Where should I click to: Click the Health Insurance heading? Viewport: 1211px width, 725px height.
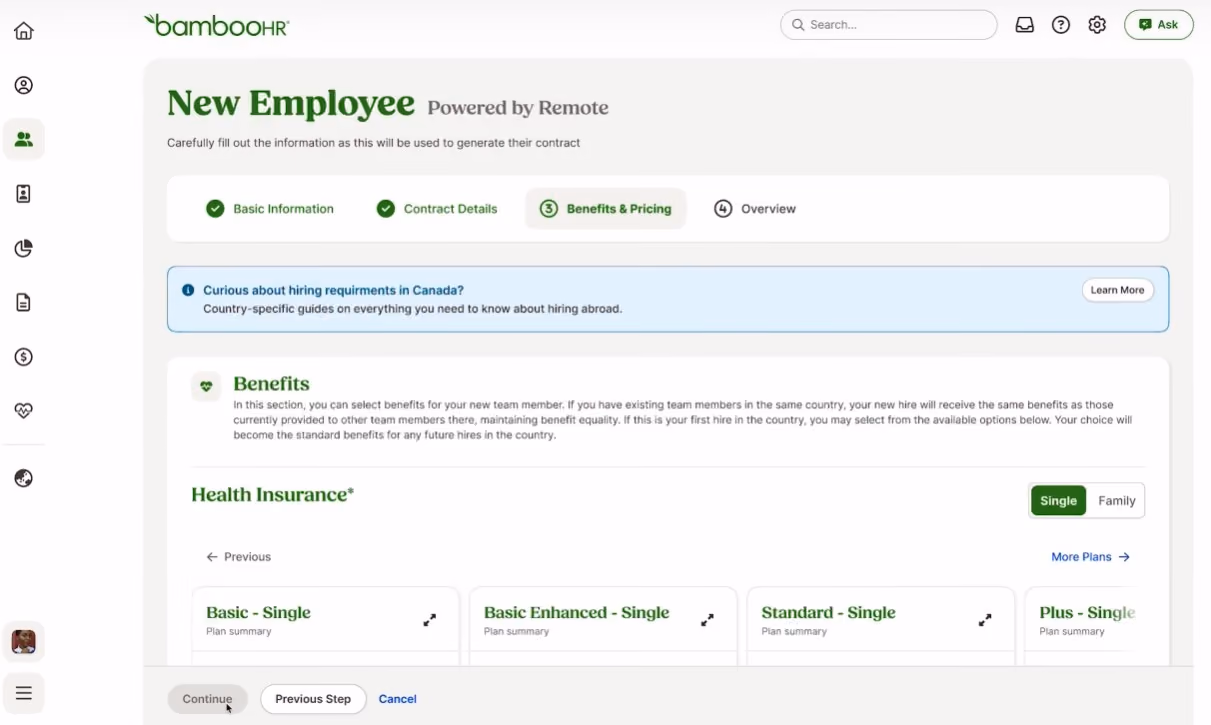coord(272,494)
